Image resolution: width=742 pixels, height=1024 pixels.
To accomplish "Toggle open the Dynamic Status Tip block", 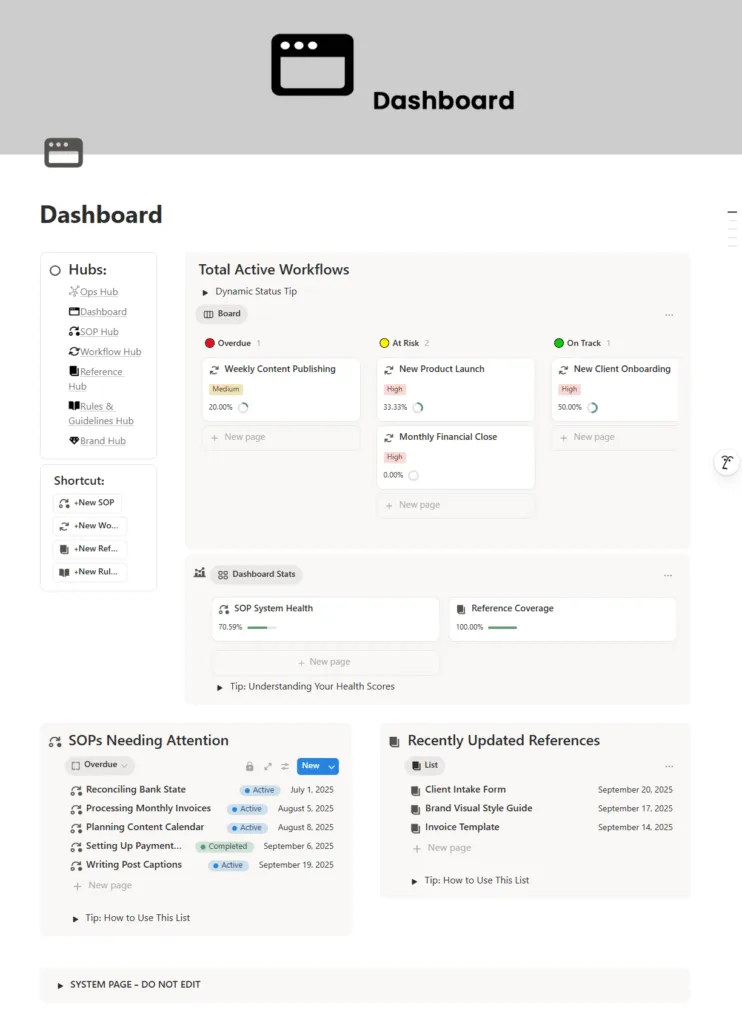I will coord(206,292).
